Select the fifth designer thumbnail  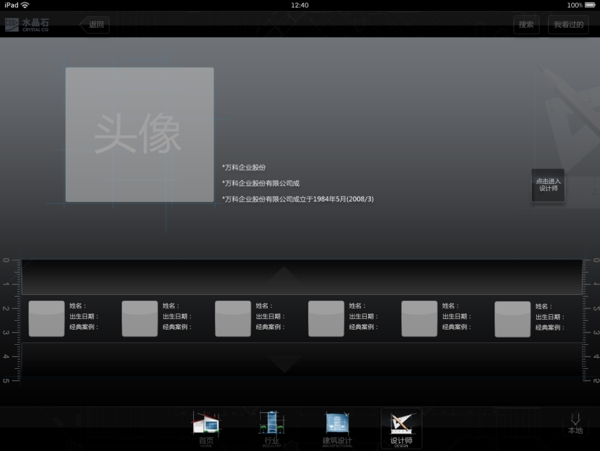click(419, 319)
